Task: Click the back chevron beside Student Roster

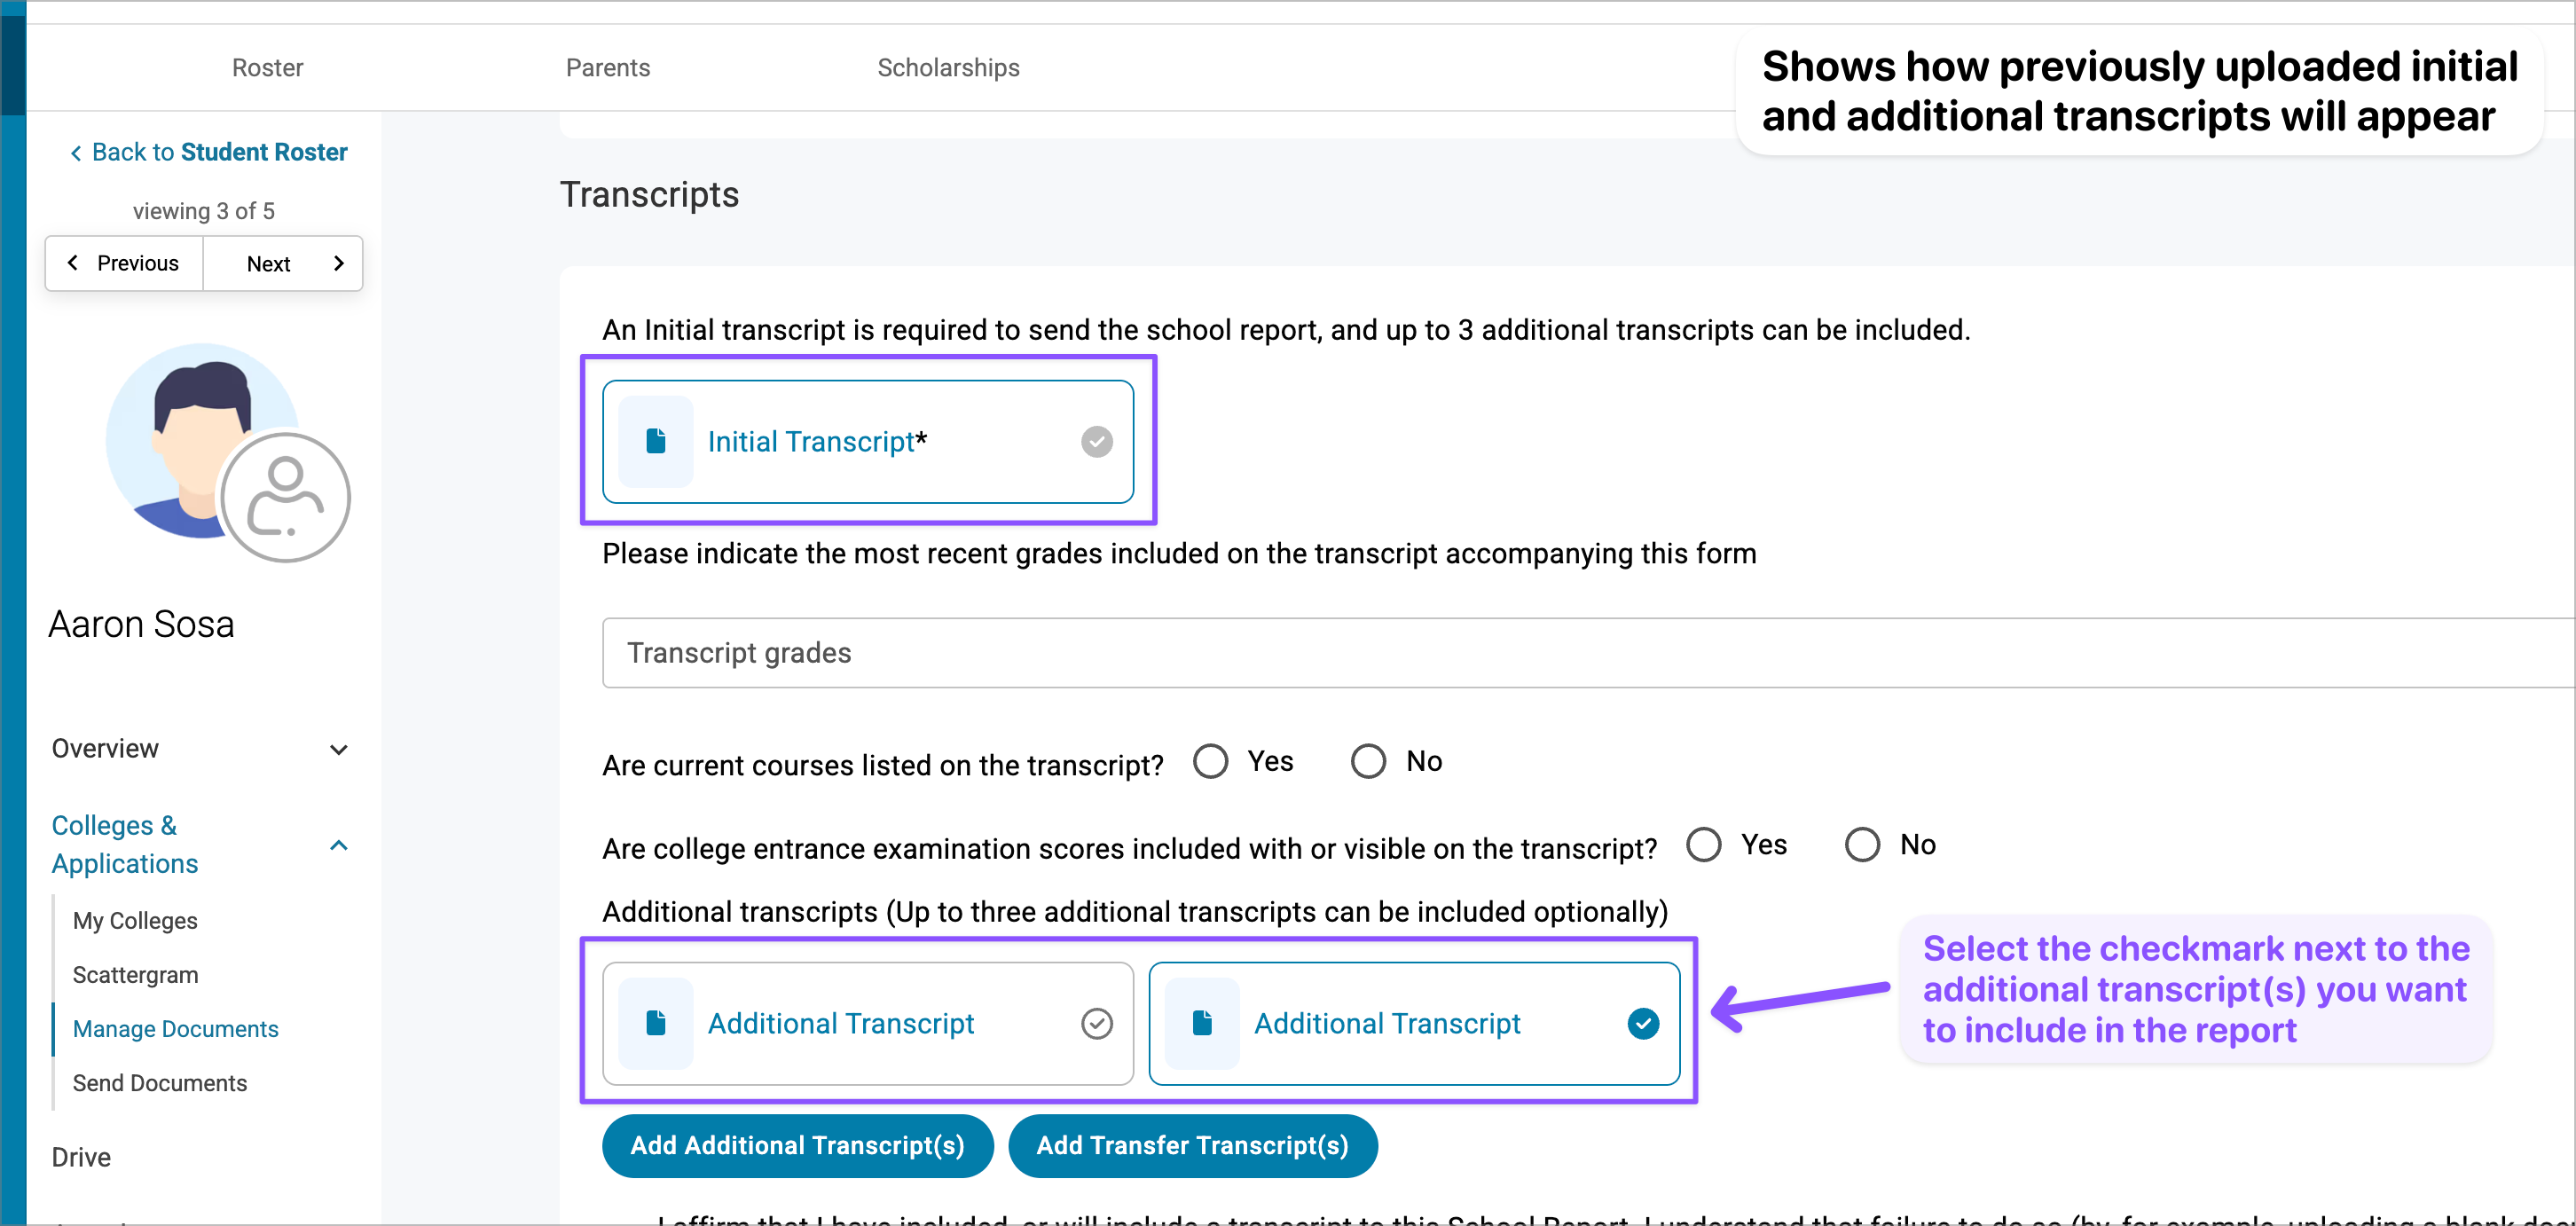Action: [x=75, y=153]
